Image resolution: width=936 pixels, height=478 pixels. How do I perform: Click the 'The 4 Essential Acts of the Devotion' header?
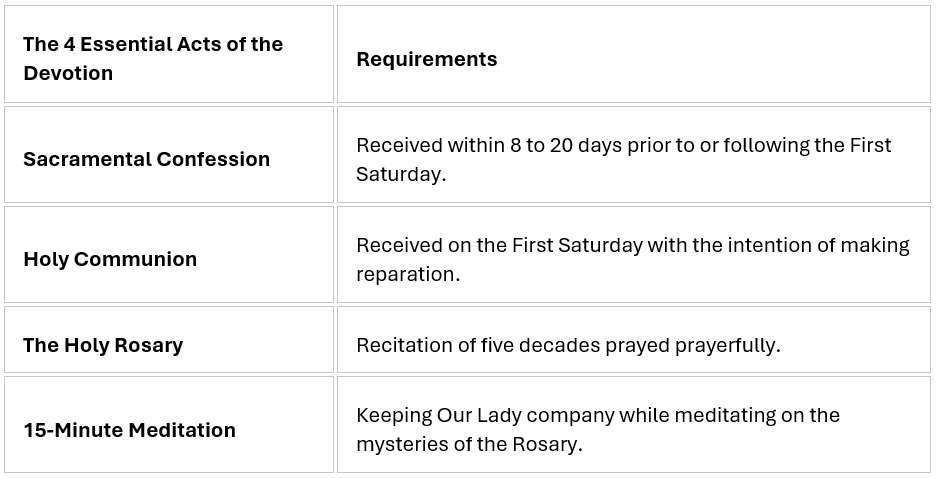pos(169,54)
